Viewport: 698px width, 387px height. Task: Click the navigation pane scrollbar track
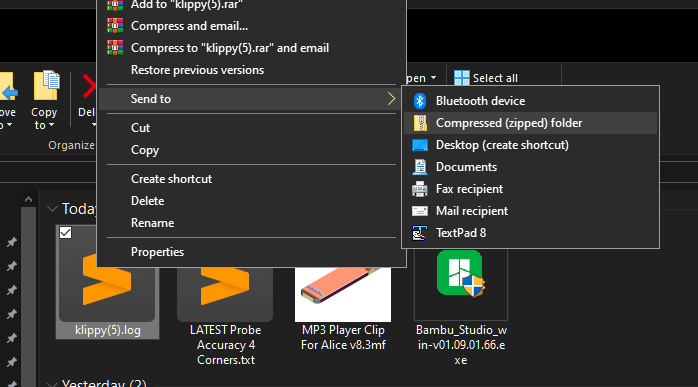coord(28,296)
